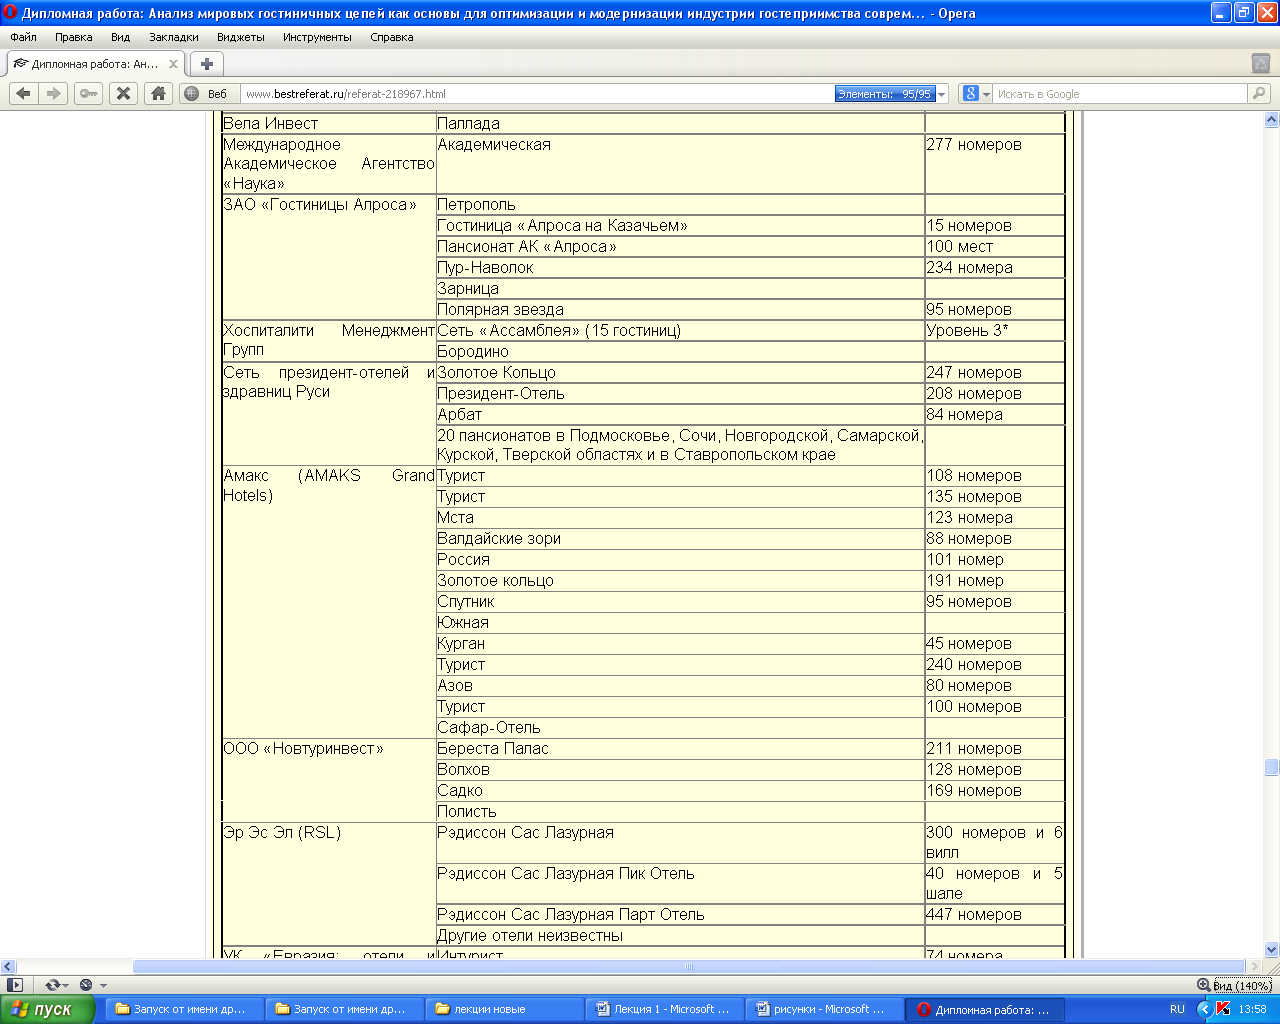
Task: Expand the Opera Link dropdown arrow
Action: [x=65, y=986]
